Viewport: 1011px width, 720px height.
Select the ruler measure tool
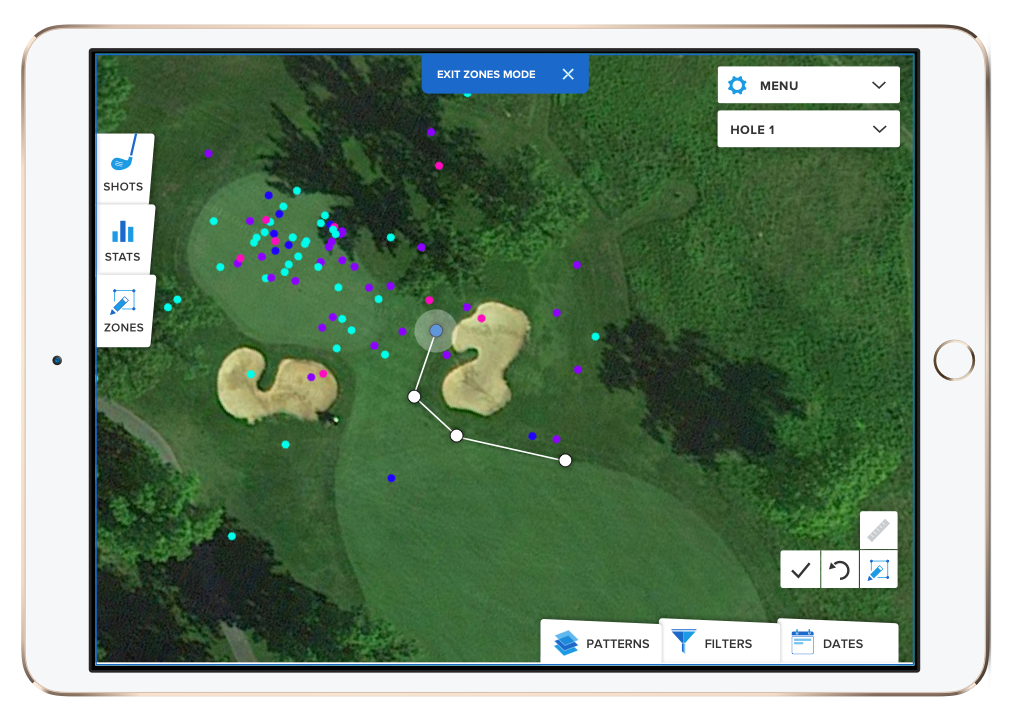(x=878, y=530)
